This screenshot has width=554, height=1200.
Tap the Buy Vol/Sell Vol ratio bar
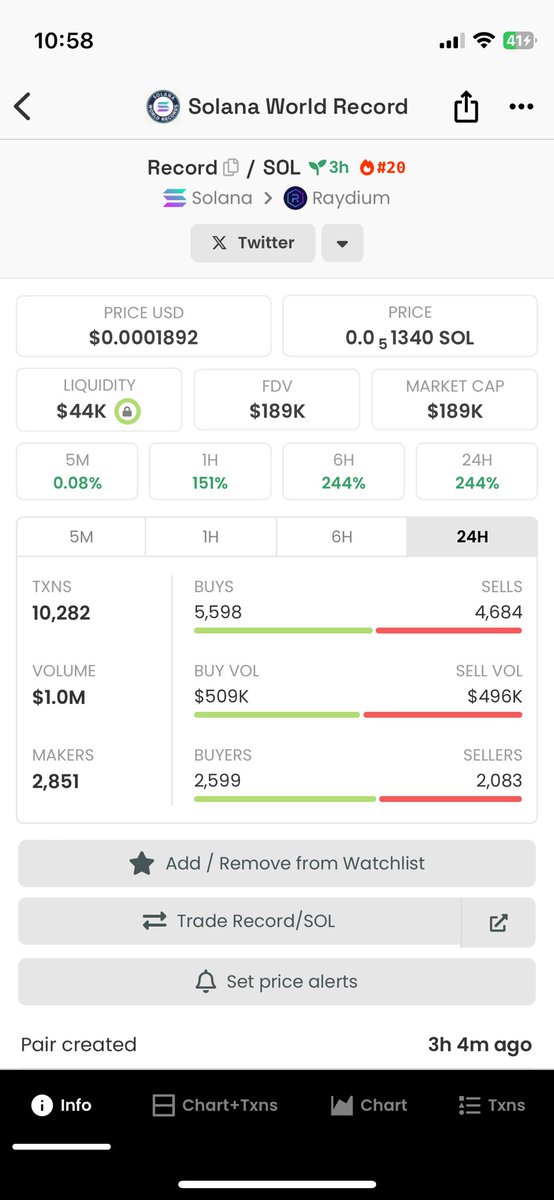click(358, 715)
